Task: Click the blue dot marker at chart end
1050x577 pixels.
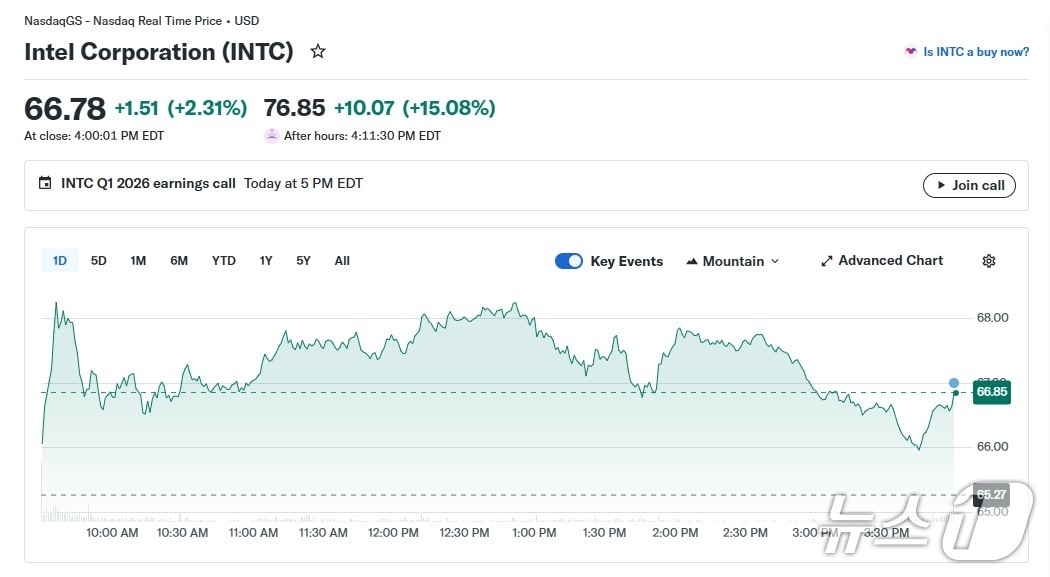Action: click(954, 383)
